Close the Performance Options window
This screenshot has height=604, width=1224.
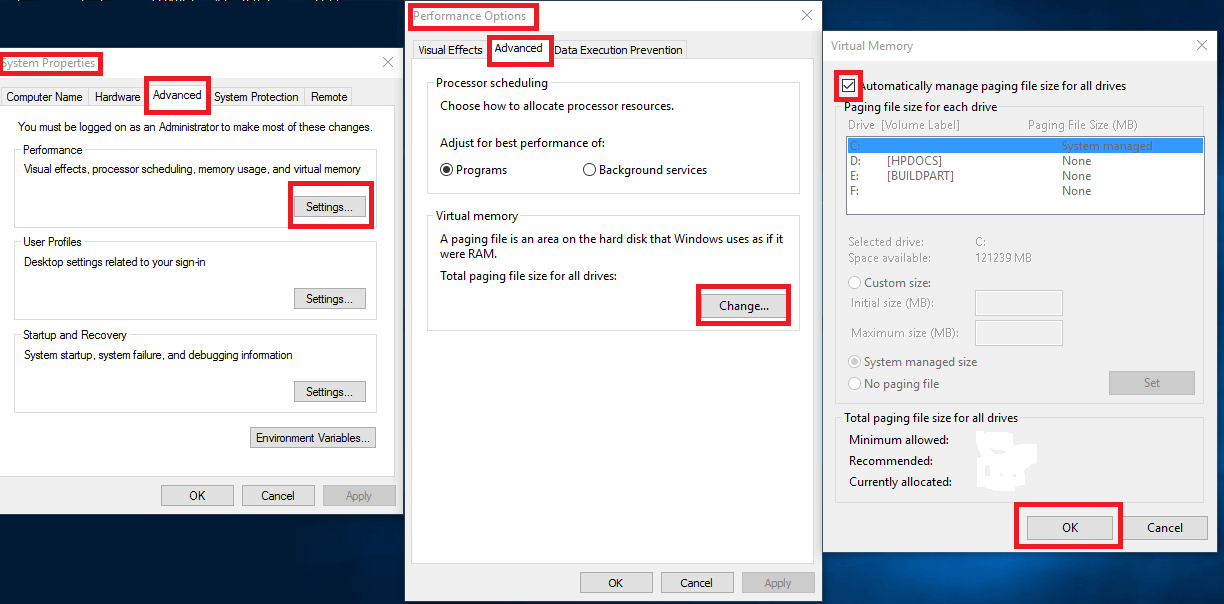pyautogui.click(x=807, y=15)
